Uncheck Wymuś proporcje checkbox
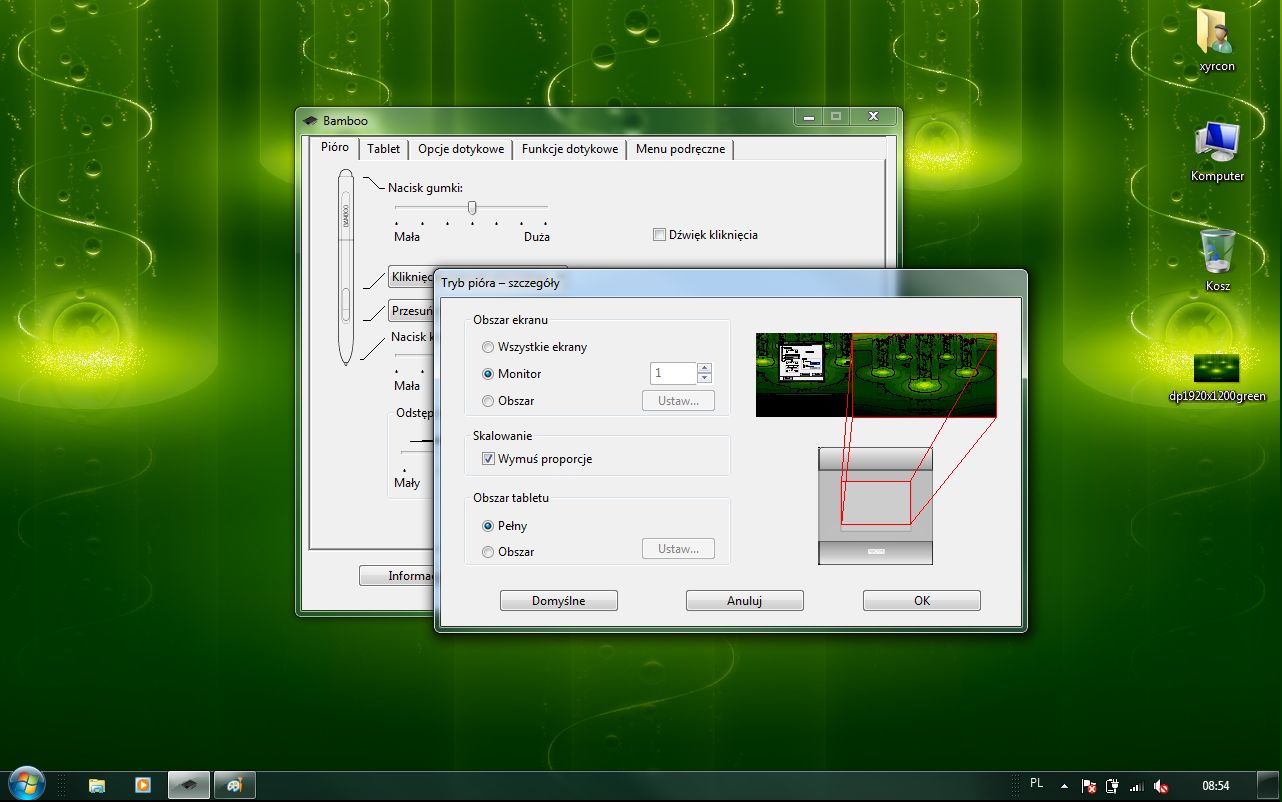 488,459
